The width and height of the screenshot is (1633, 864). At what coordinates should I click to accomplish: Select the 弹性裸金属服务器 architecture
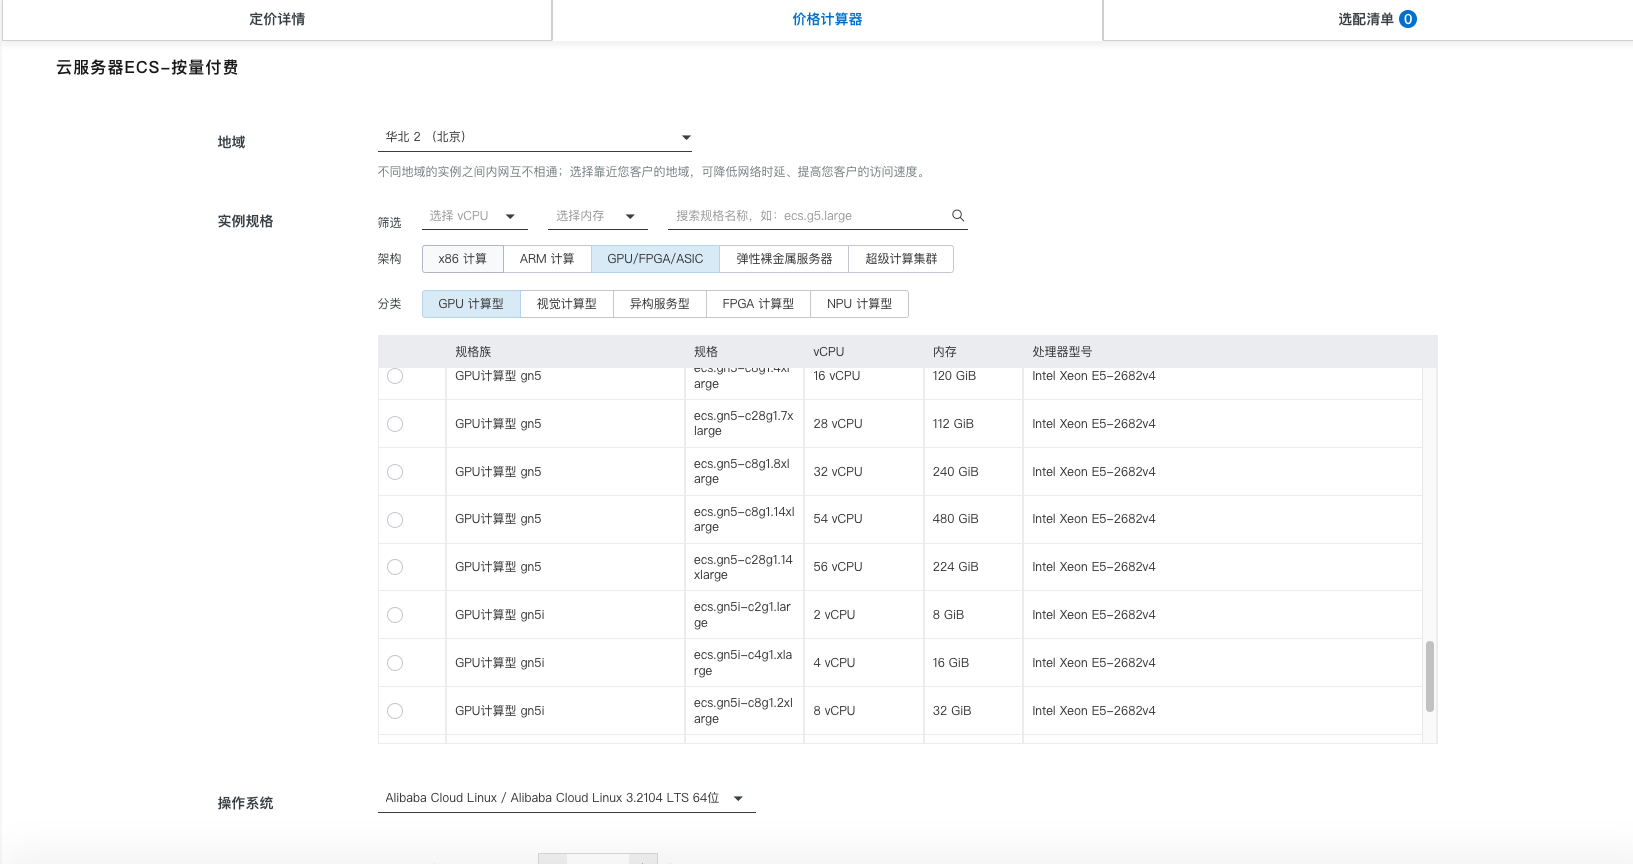[x=784, y=259]
